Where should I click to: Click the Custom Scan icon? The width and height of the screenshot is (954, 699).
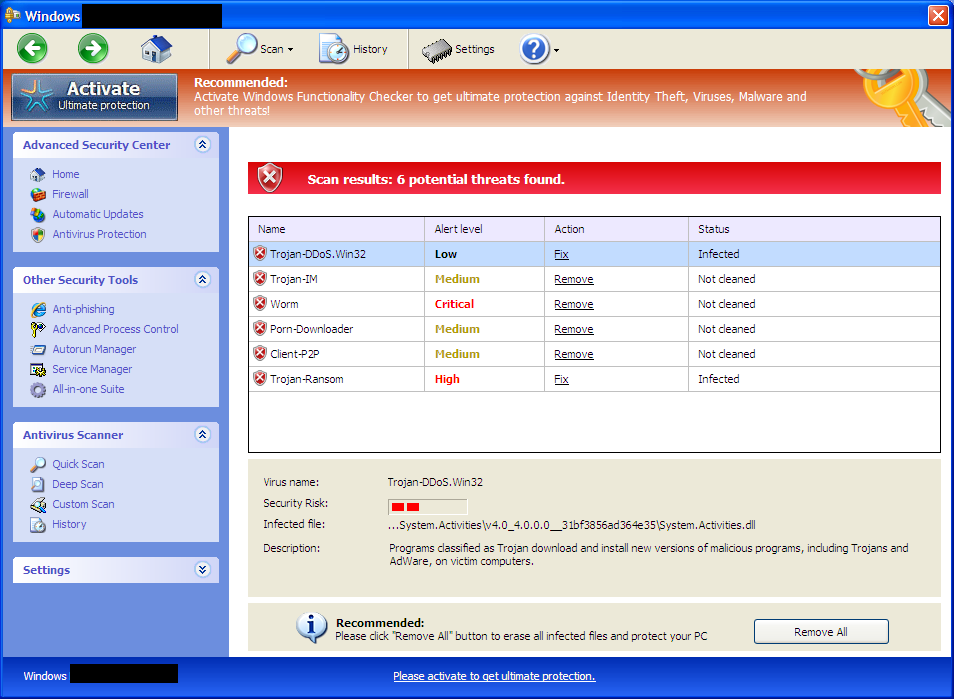click(x=38, y=504)
